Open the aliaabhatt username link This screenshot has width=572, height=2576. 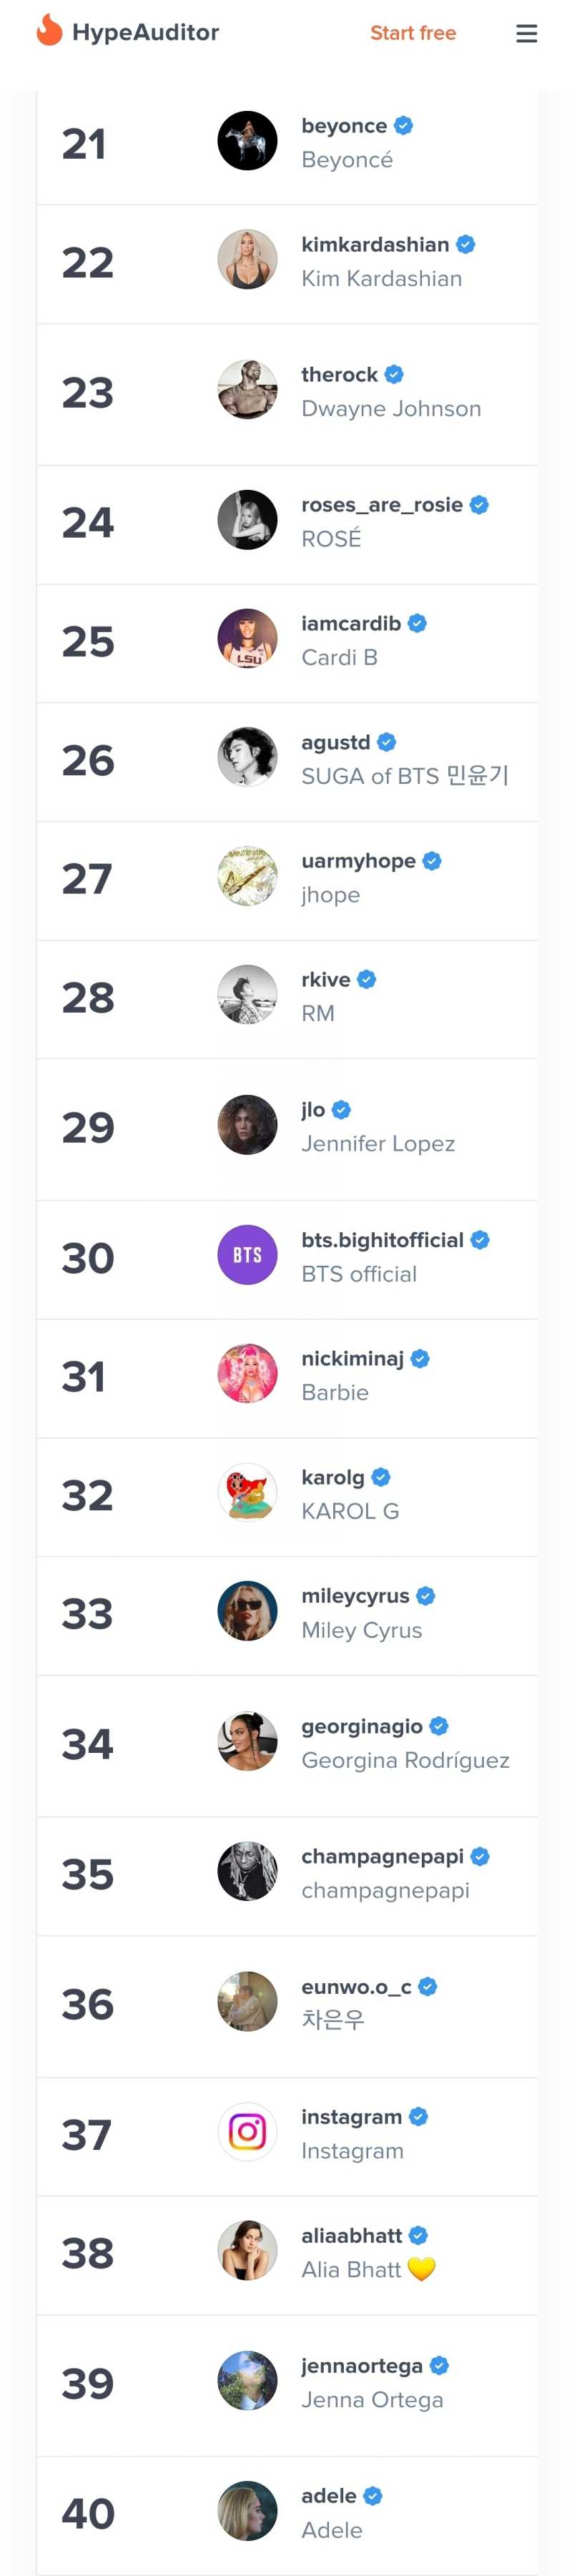click(352, 2235)
